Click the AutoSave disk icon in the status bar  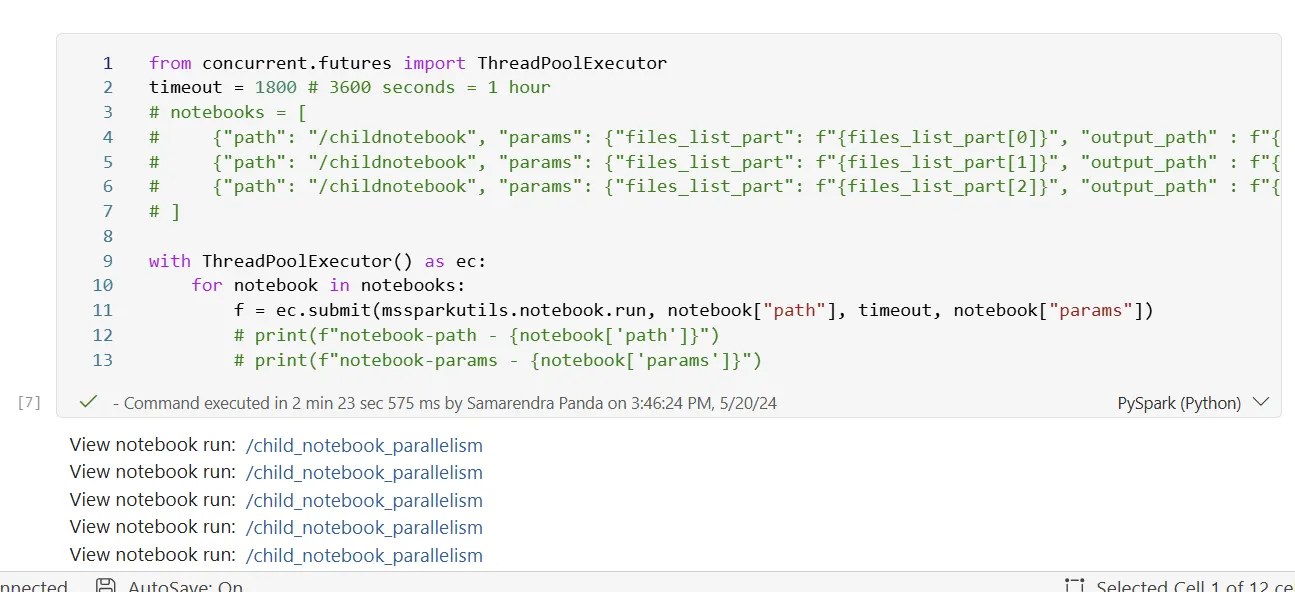(105, 585)
